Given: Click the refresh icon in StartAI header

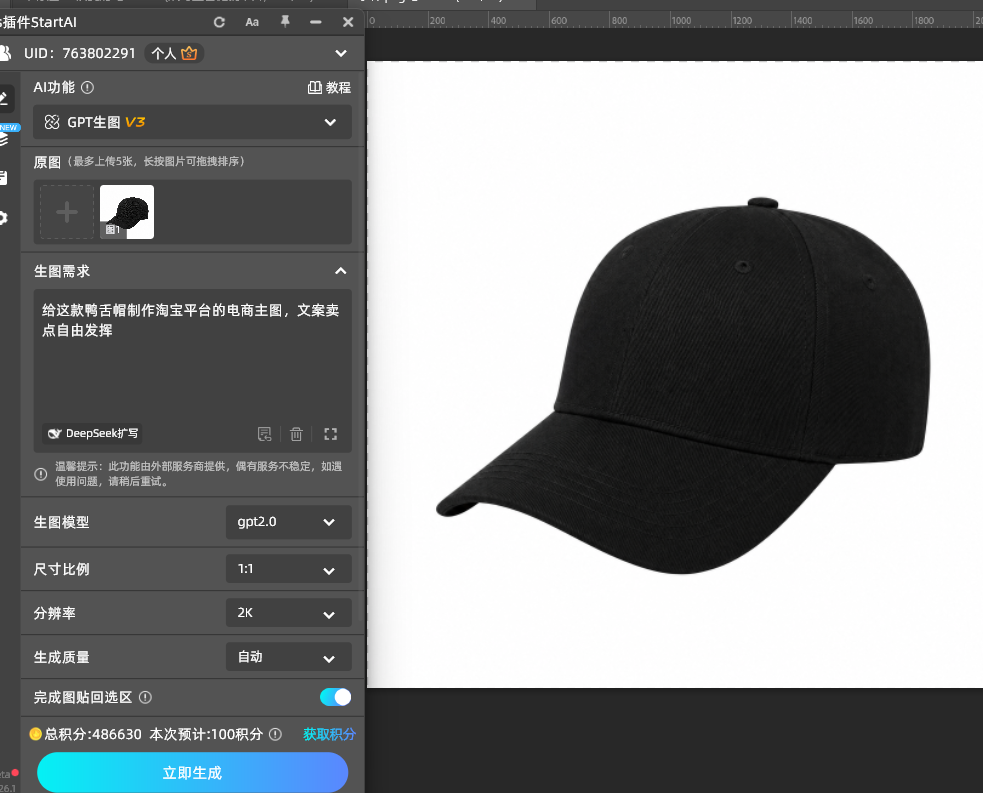Looking at the screenshot, I should coord(219,22).
